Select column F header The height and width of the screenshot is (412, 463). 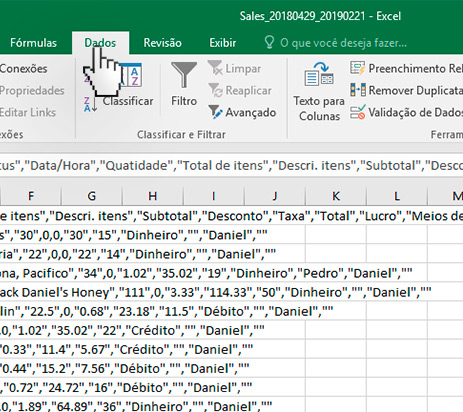pos(31,196)
